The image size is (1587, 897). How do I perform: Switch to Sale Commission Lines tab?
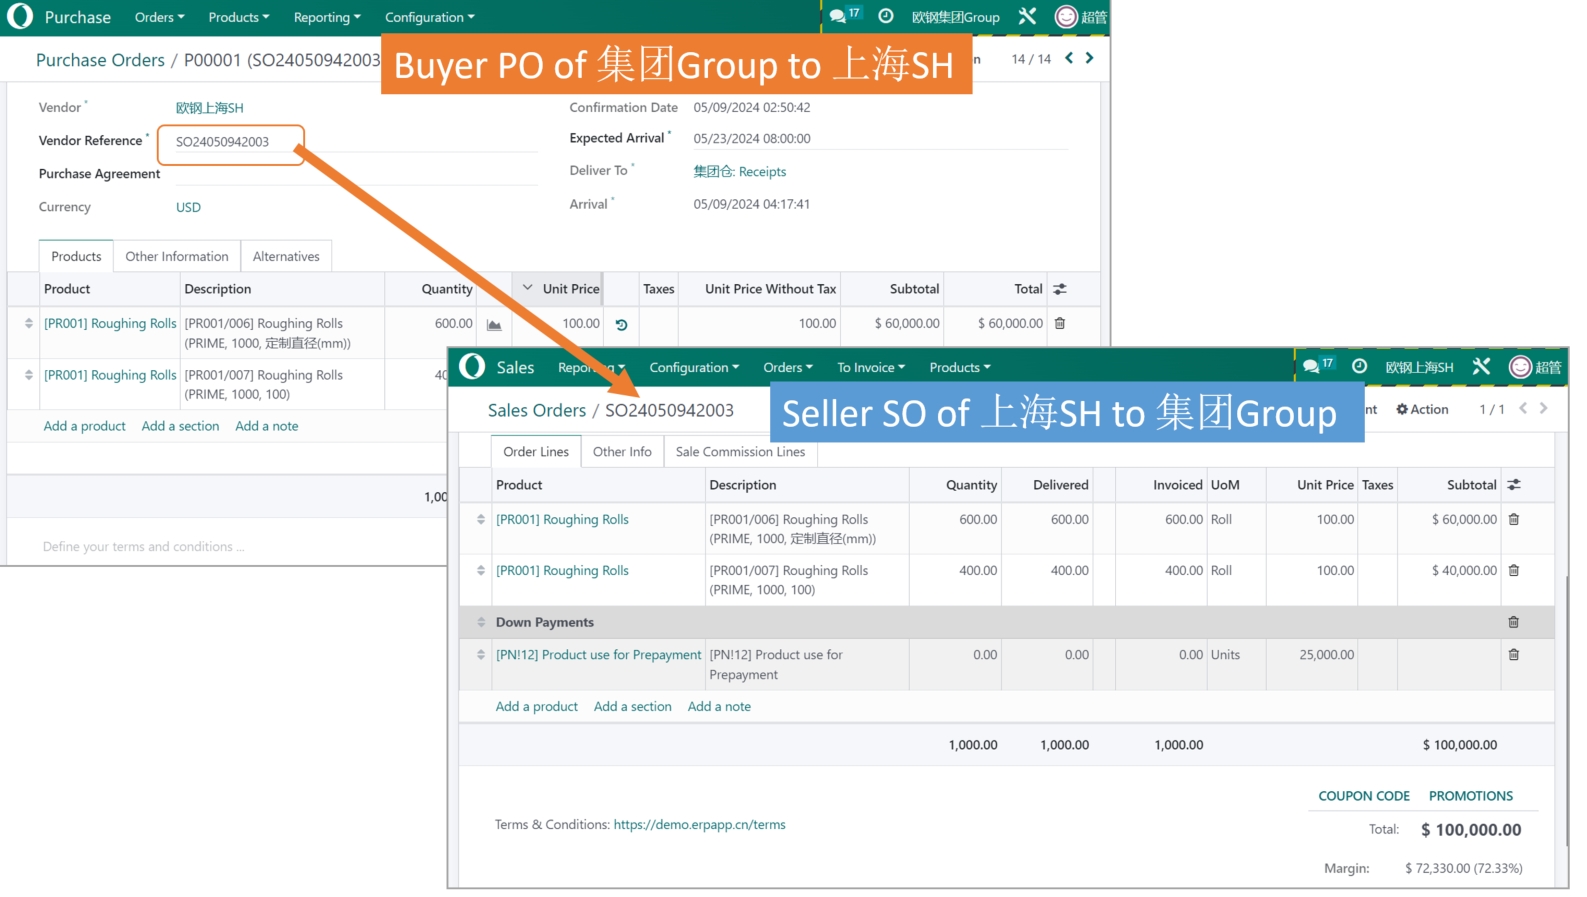pyautogui.click(x=740, y=452)
